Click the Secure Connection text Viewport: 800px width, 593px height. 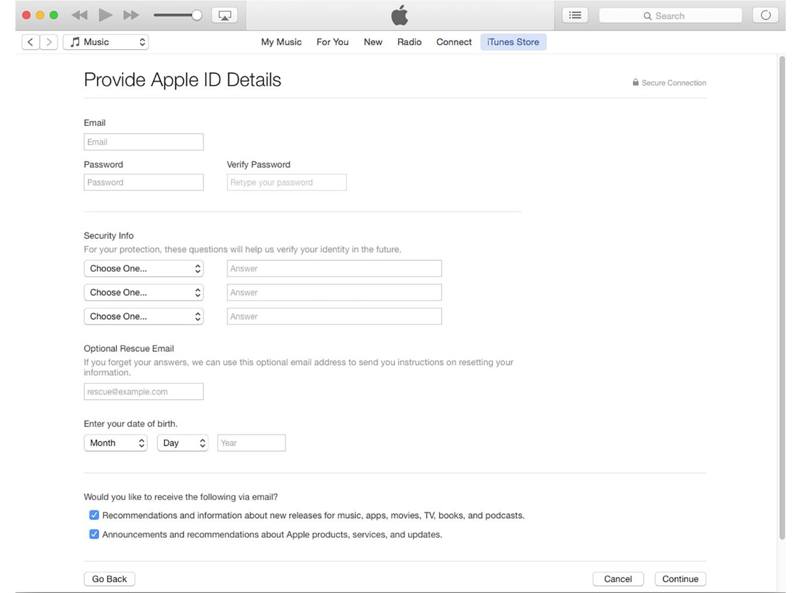[x=674, y=83]
